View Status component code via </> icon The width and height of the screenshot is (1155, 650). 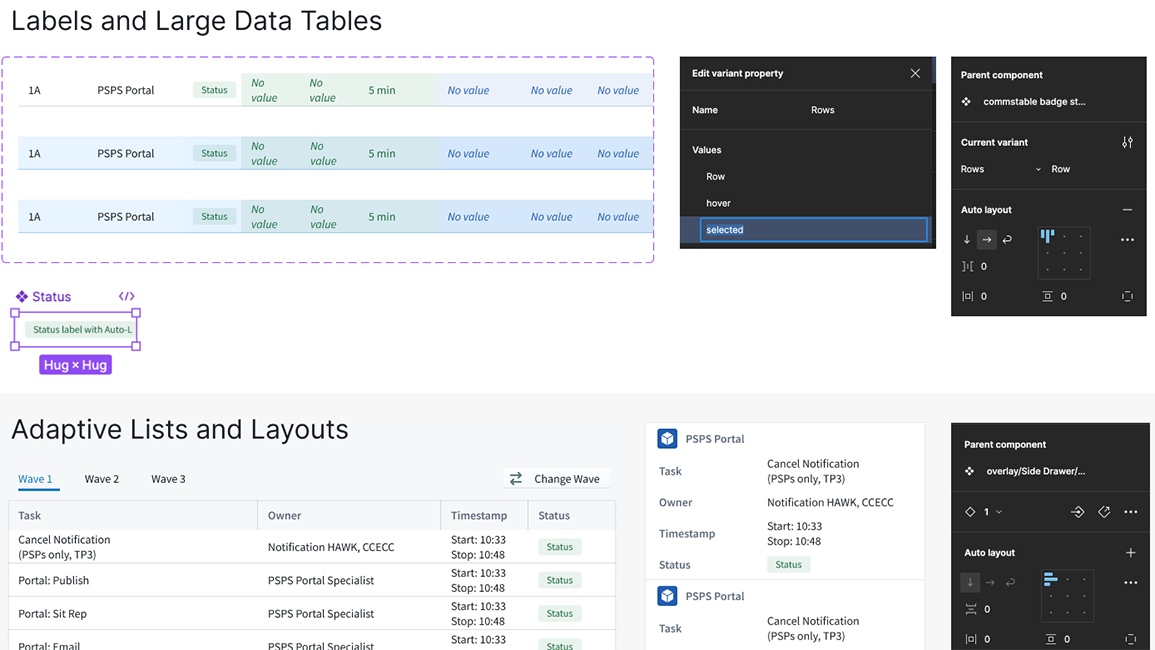126,296
